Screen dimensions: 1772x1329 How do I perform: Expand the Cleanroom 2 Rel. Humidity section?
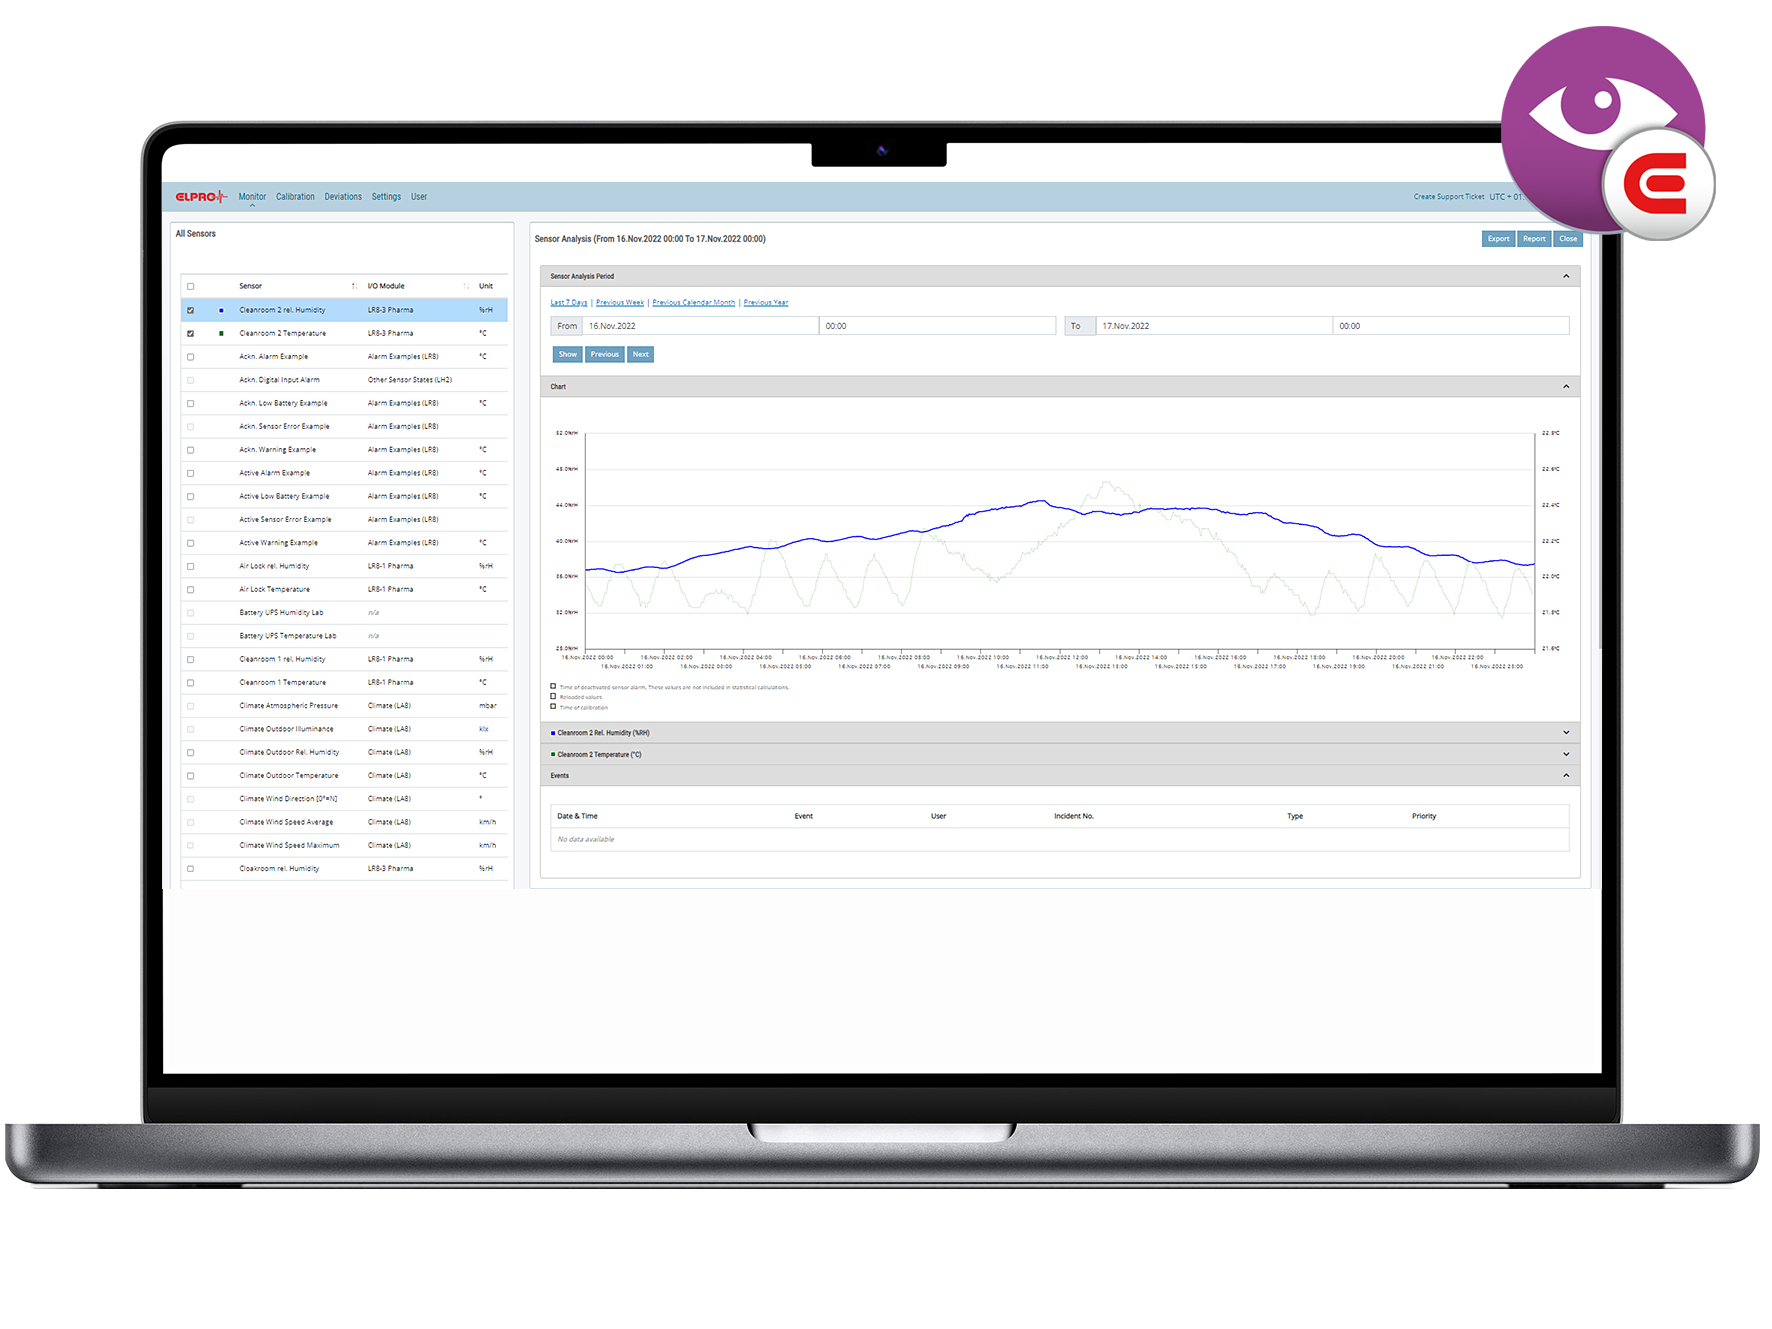pos(1566,733)
